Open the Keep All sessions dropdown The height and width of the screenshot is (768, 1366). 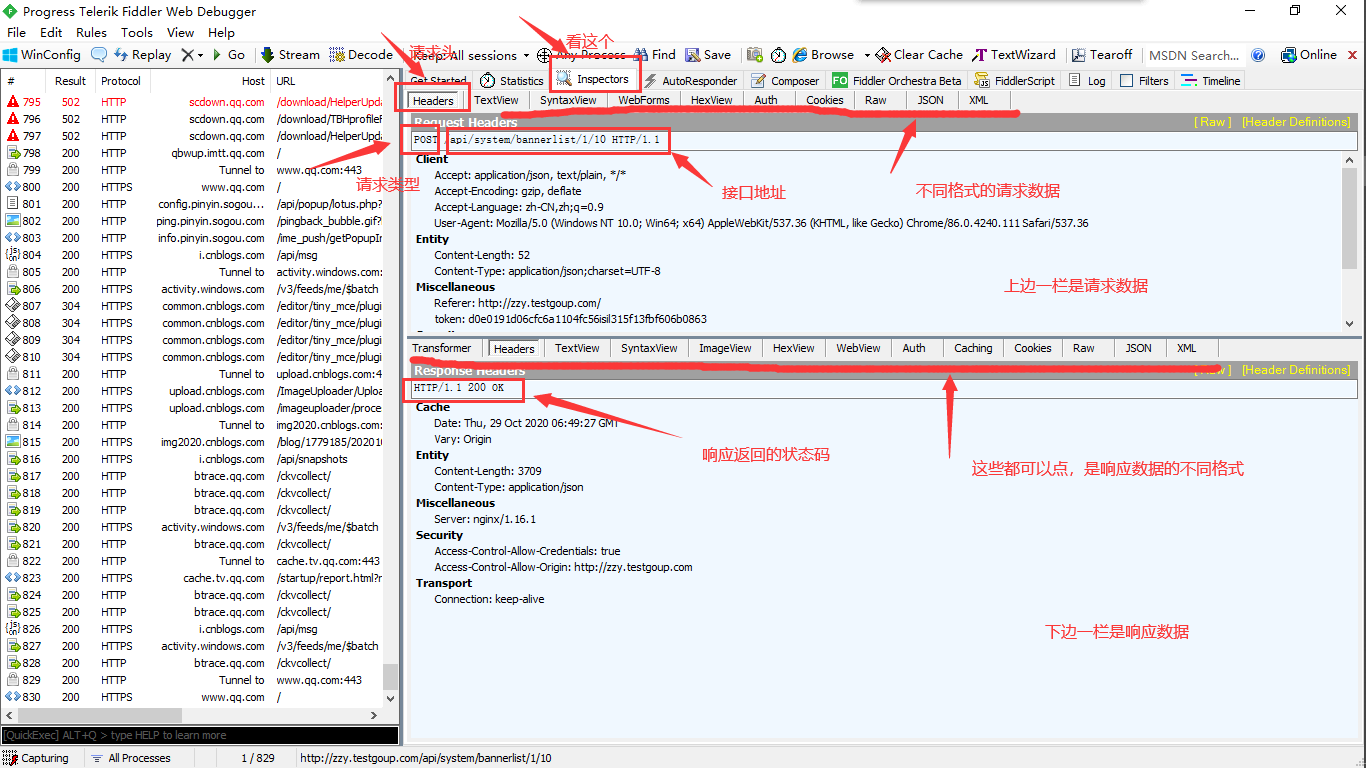pyautogui.click(x=471, y=55)
